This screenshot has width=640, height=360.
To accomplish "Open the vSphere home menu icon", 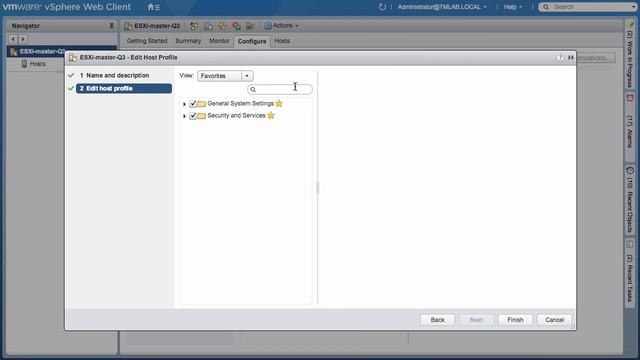I will [x=153, y=7].
